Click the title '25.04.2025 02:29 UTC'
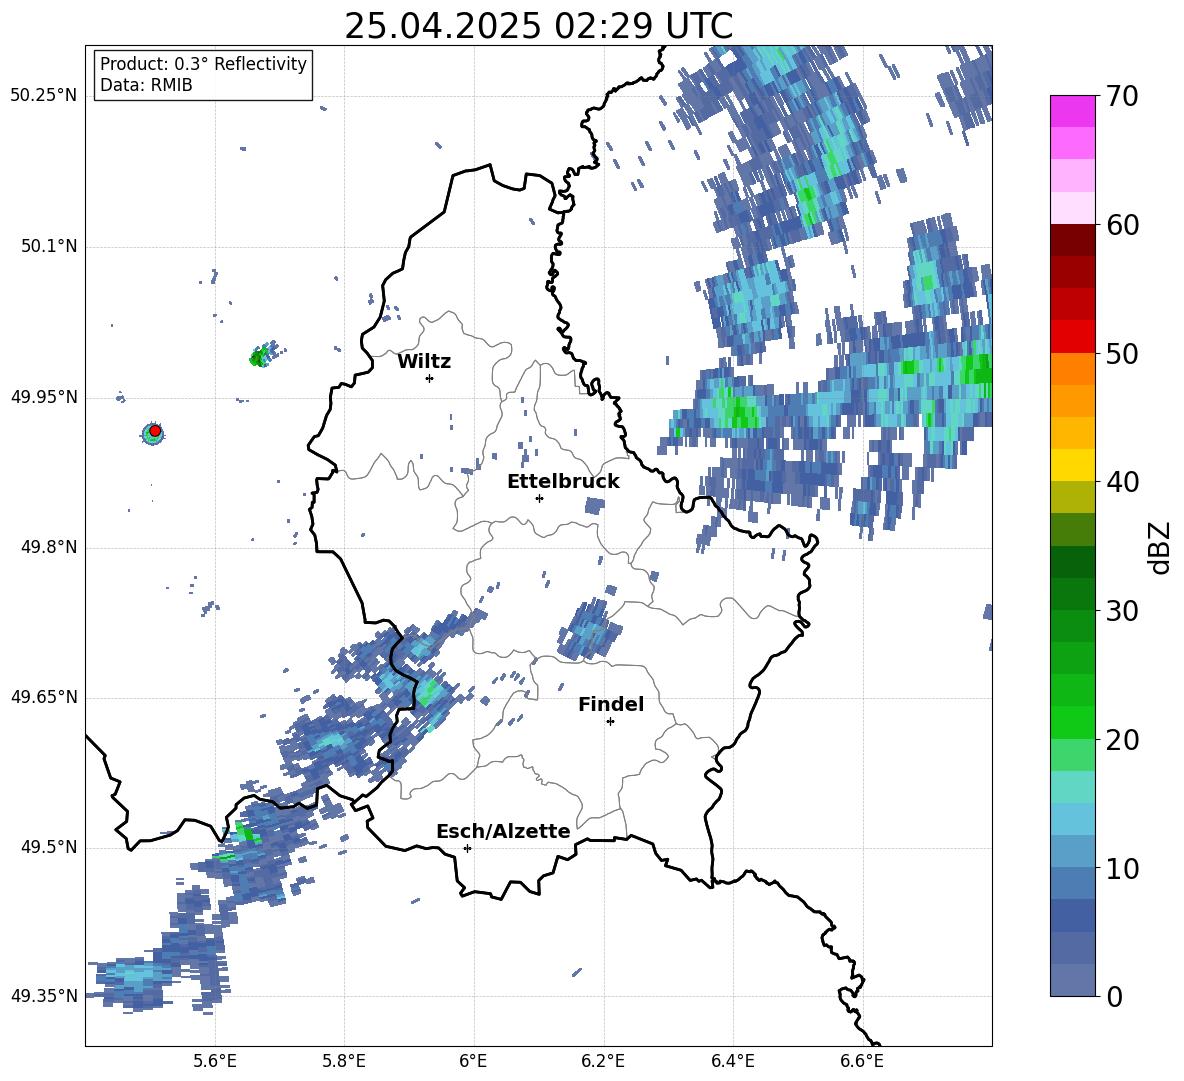Image resolution: width=1184 pixels, height=1081 pixels. point(538,26)
